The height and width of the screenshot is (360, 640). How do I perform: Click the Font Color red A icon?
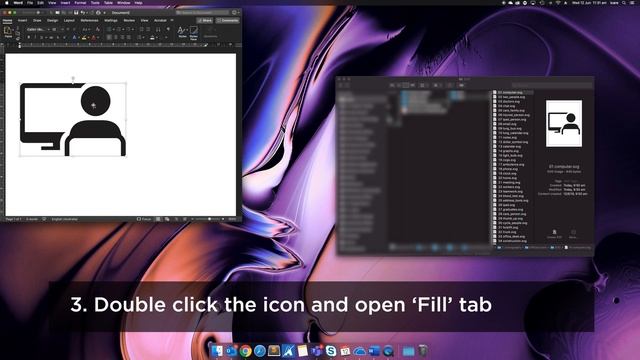(x=93, y=37)
